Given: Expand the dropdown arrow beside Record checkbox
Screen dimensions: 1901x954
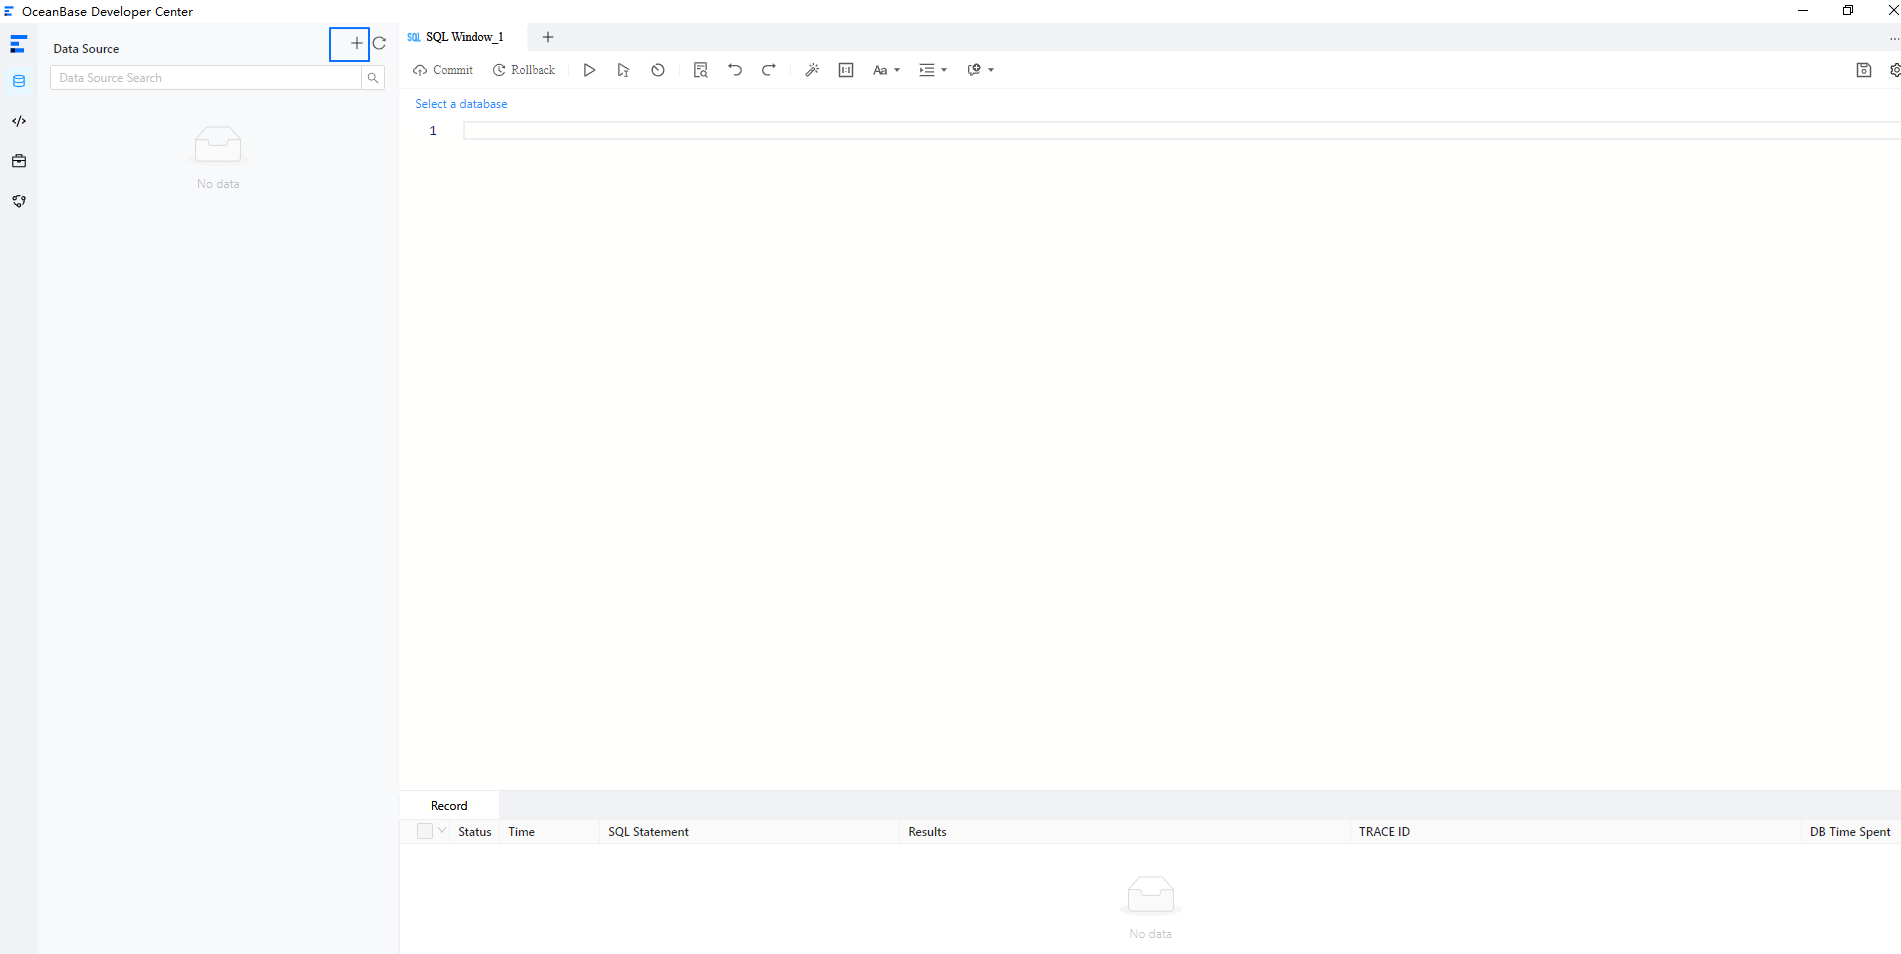Looking at the screenshot, I should point(442,831).
